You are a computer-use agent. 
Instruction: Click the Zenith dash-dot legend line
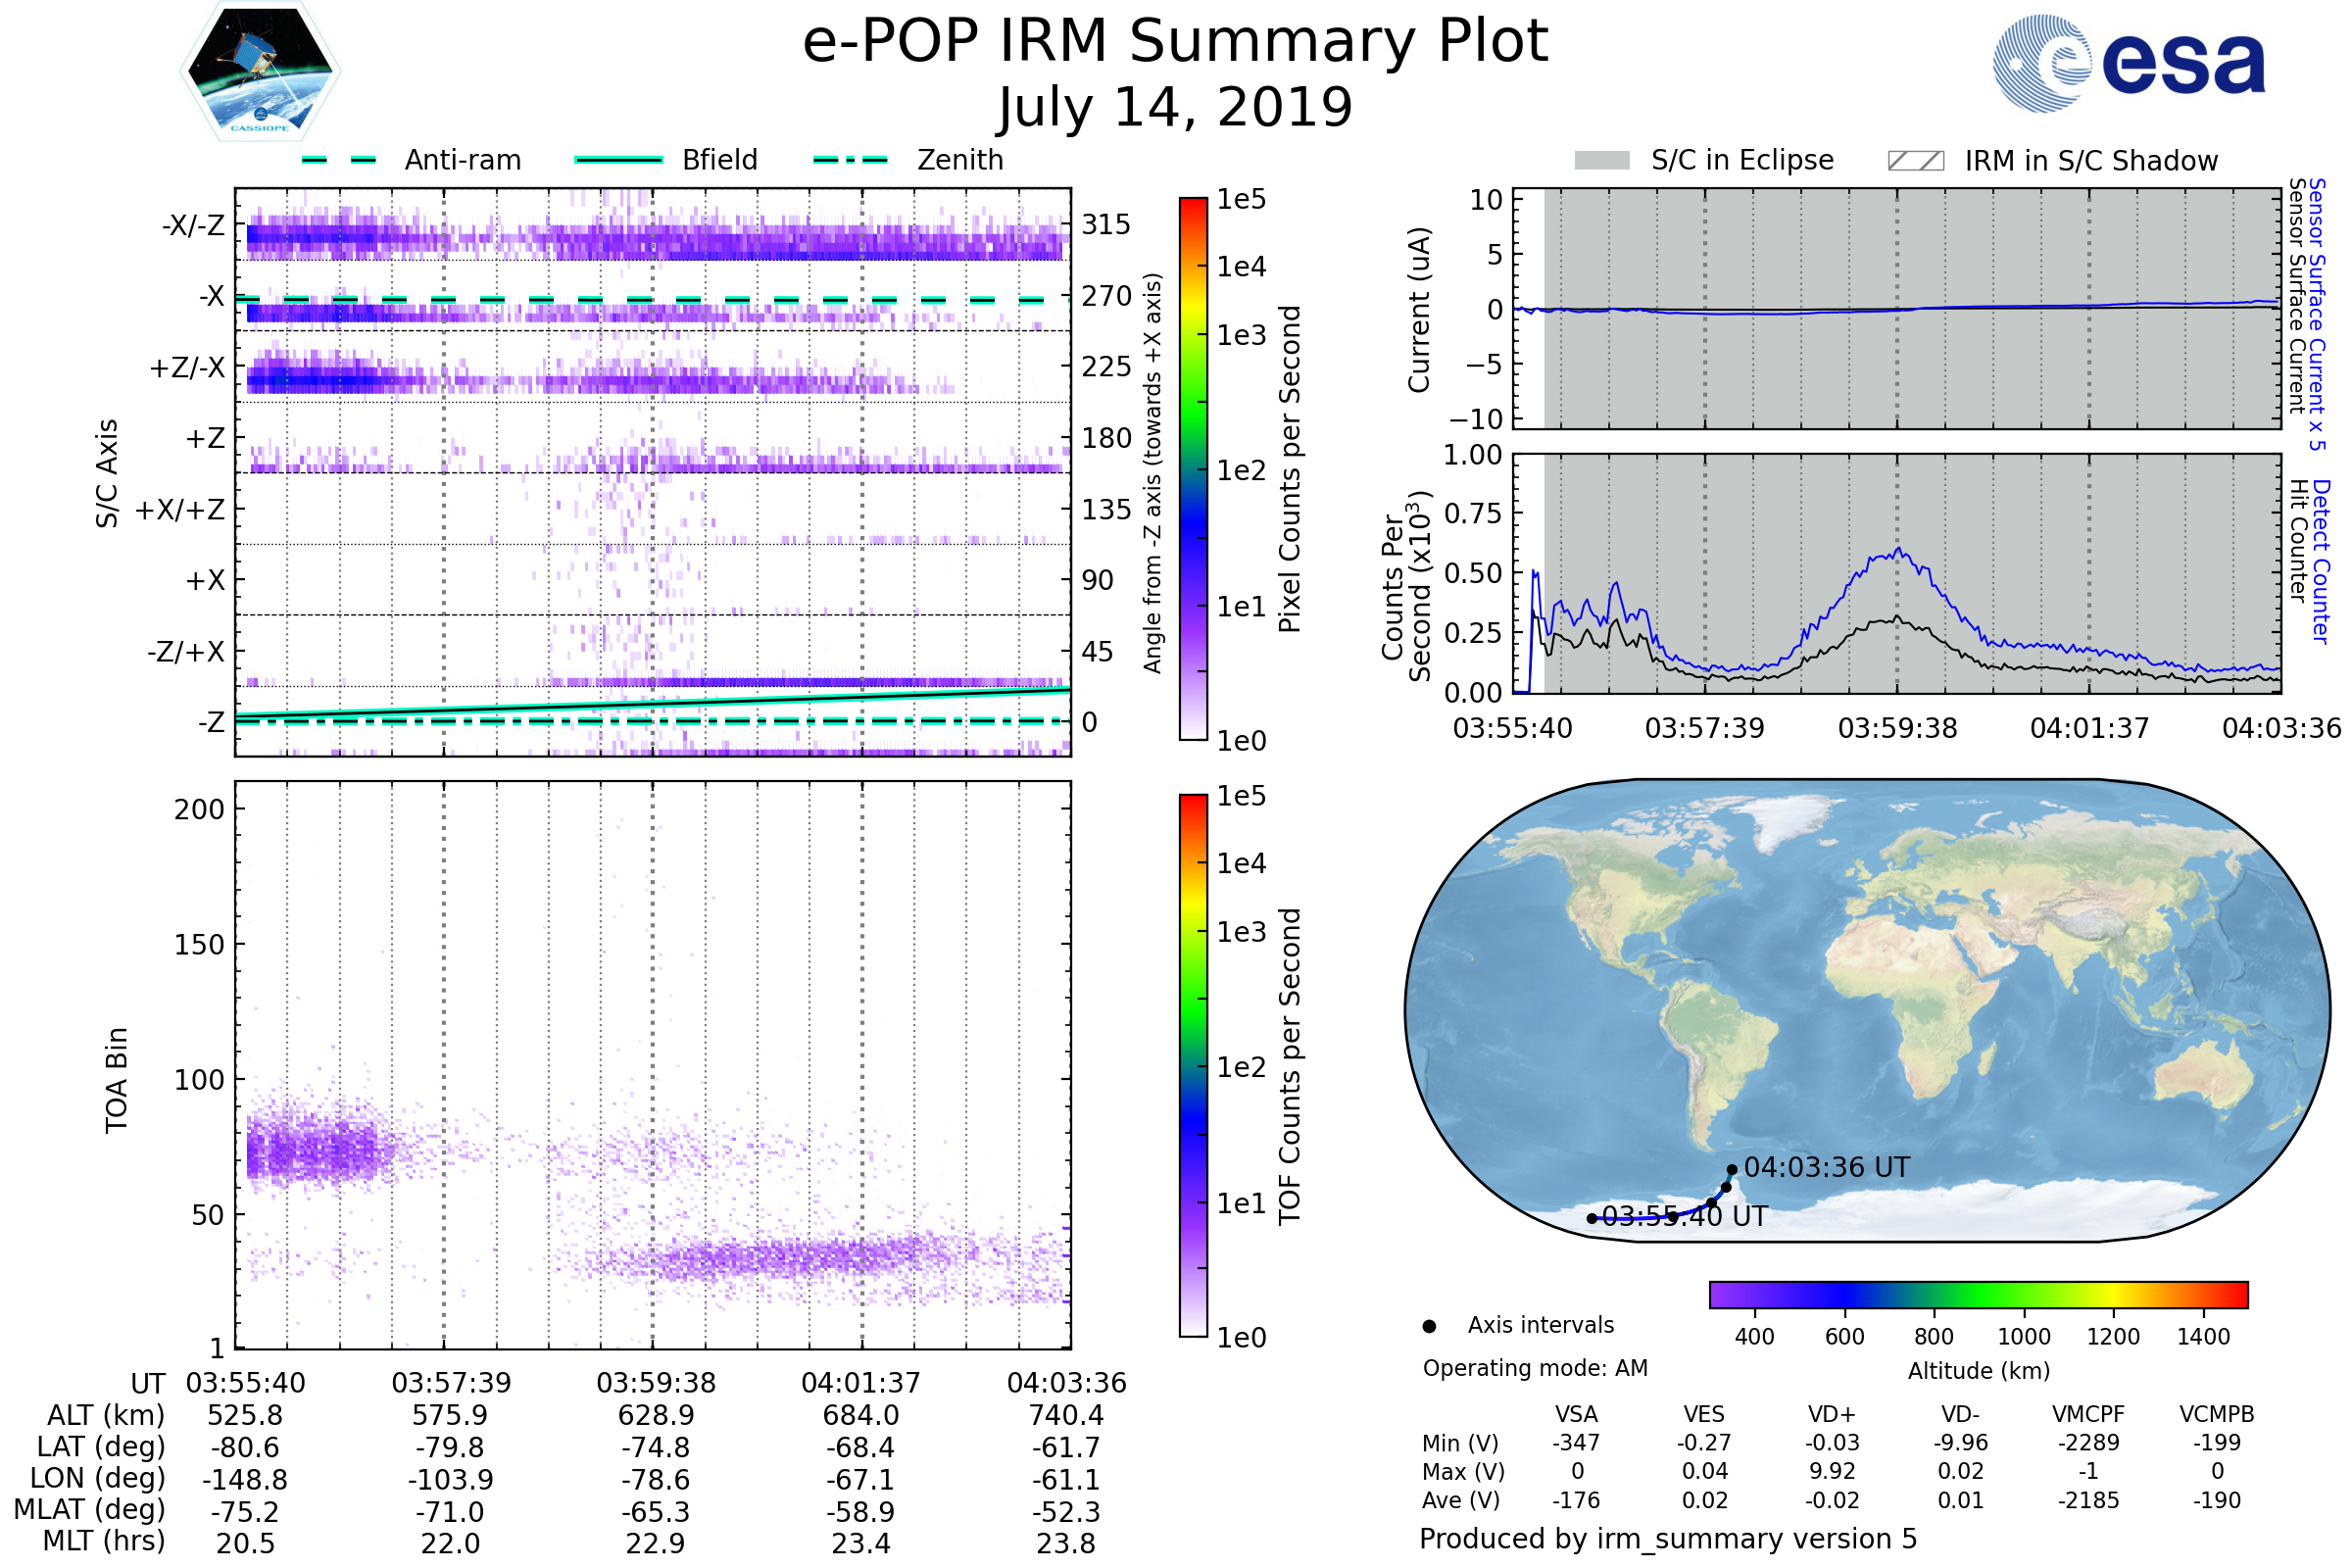coord(850,160)
